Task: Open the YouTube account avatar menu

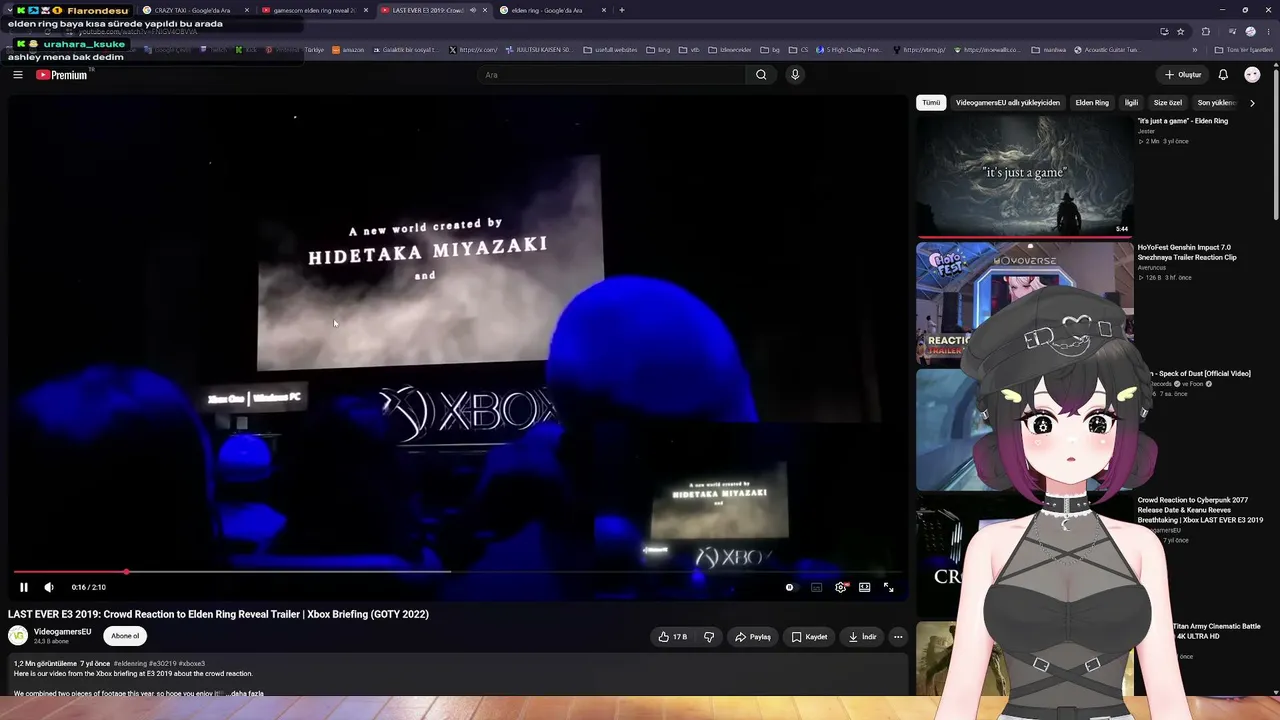Action: pyautogui.click(x=1252, y=75)
